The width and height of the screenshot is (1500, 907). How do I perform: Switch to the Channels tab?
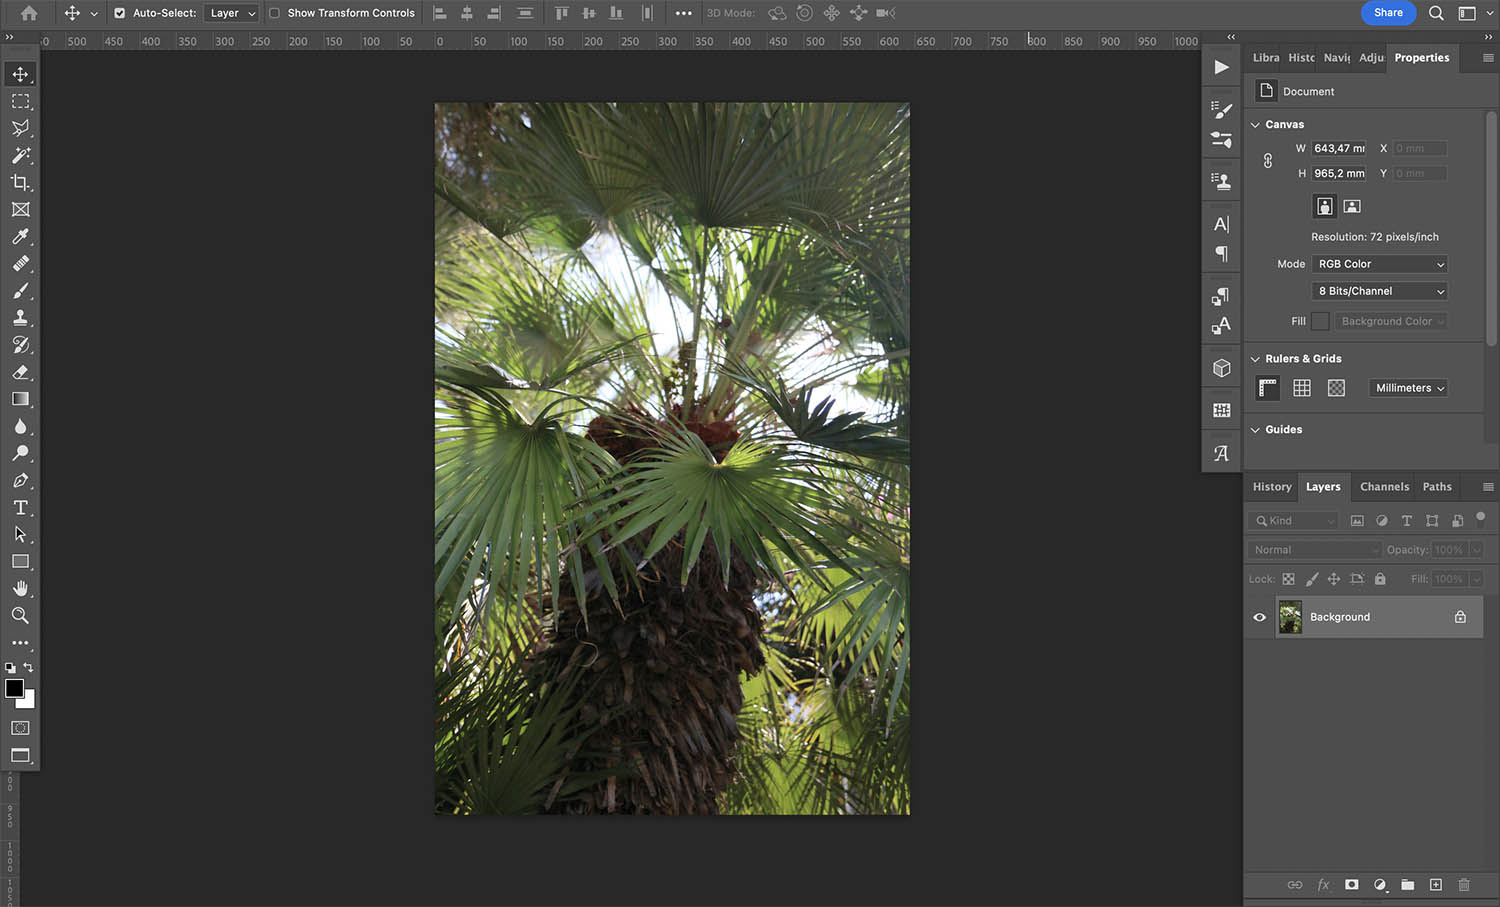pos(1384,486)
